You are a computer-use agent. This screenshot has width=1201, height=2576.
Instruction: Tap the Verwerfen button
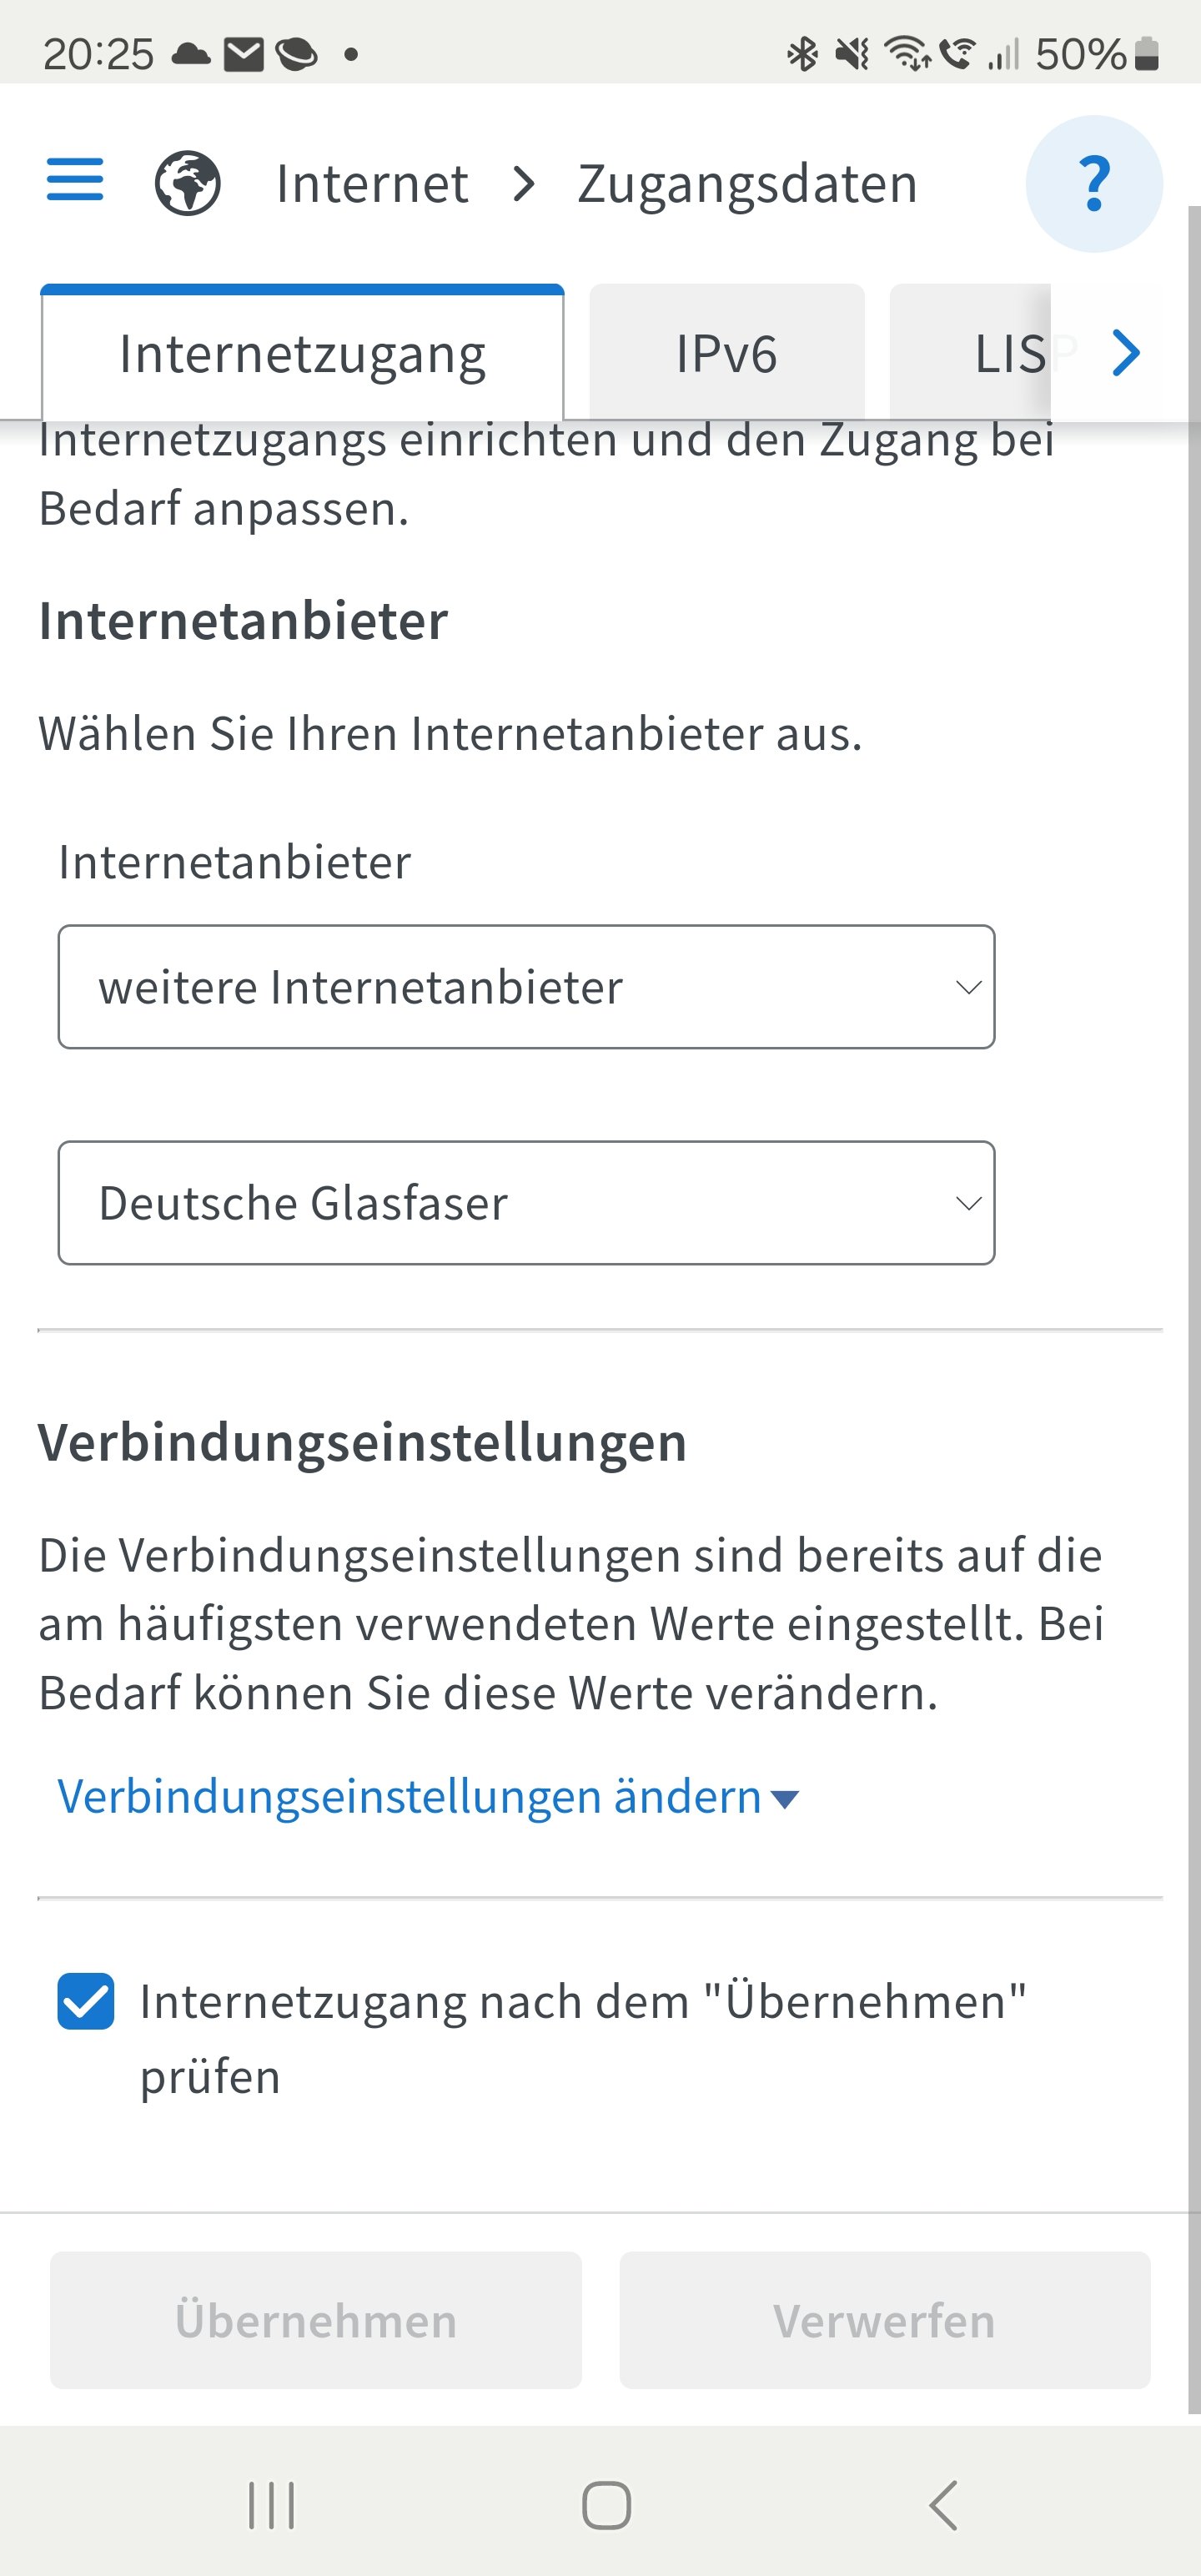pos(885,2320)
